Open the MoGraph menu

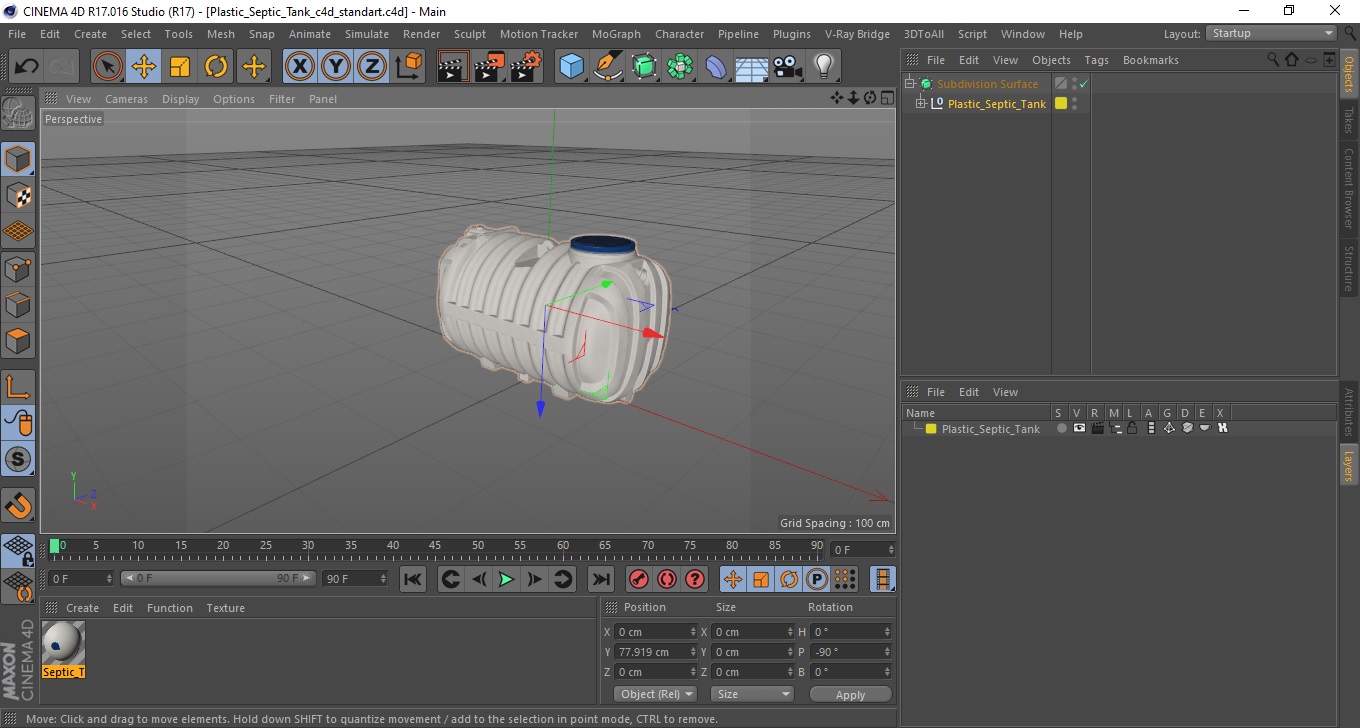pos(616,34)
